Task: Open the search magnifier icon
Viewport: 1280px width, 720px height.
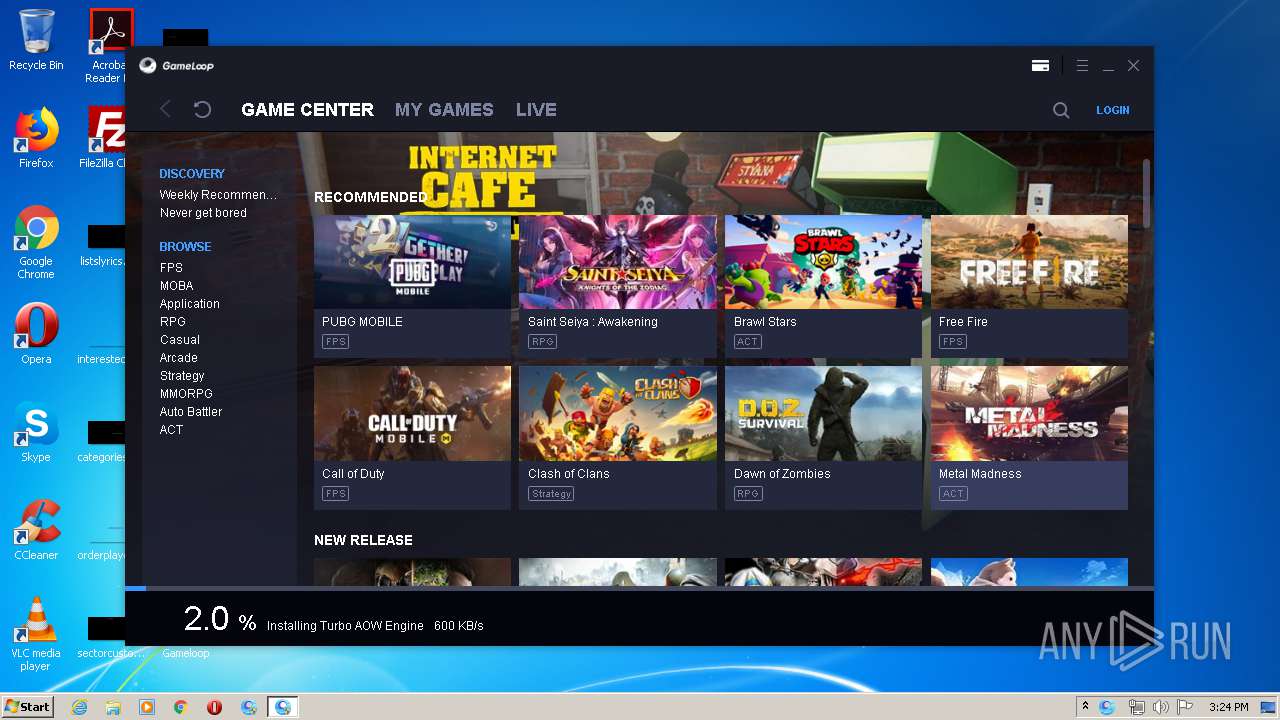Action: point(1061,110)
